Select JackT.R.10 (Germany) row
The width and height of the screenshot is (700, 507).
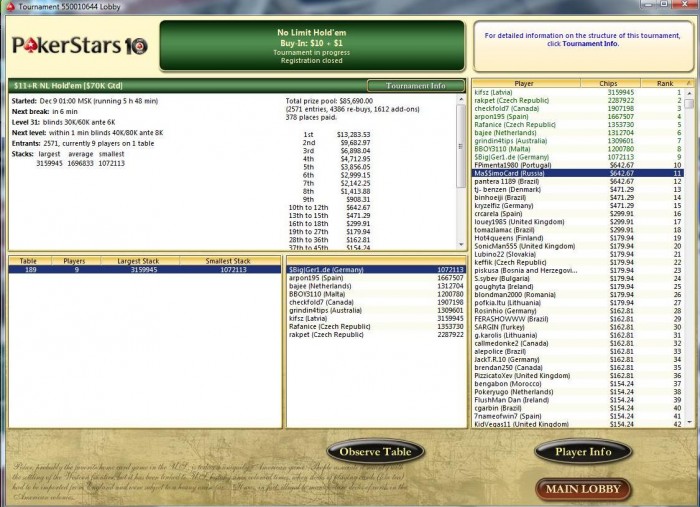[x=578, y=359]
